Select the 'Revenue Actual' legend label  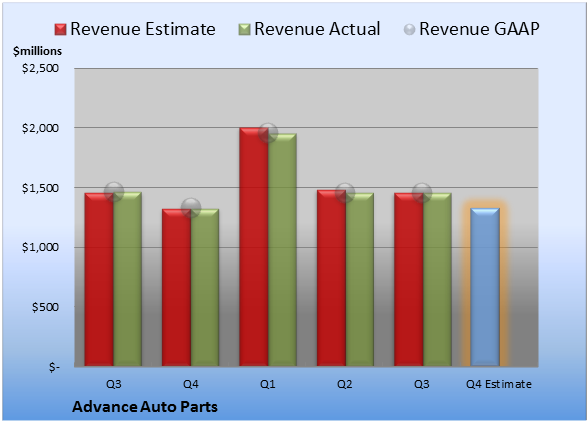pos(317,29)
